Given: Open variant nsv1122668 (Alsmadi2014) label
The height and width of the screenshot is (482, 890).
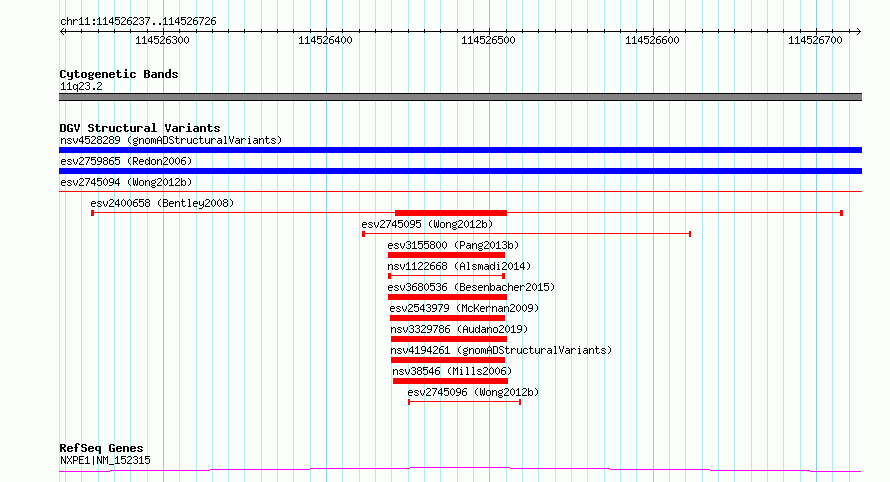Looking at the screenshot, I should [x=459, y=266].
